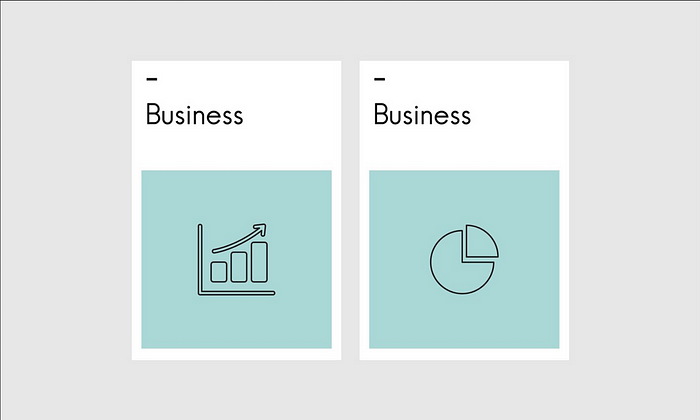Select the middle bar in growth chart
Screen dimensions: 700x420
pyautogui.click(x=239, y=266)
